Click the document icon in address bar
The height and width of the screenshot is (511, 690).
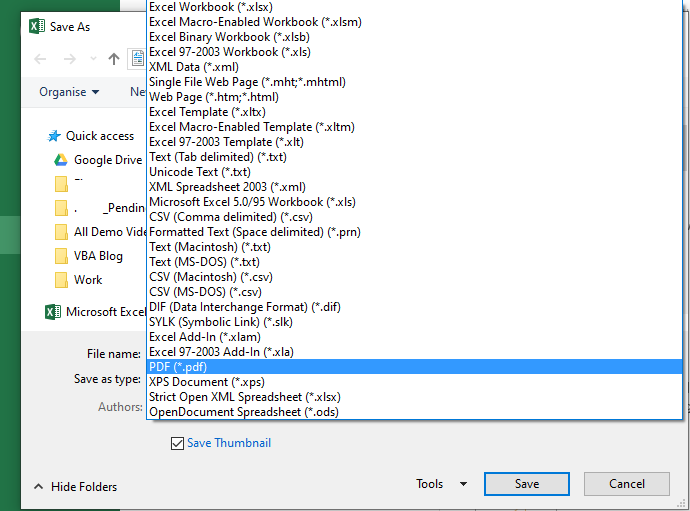pos(138,58)
